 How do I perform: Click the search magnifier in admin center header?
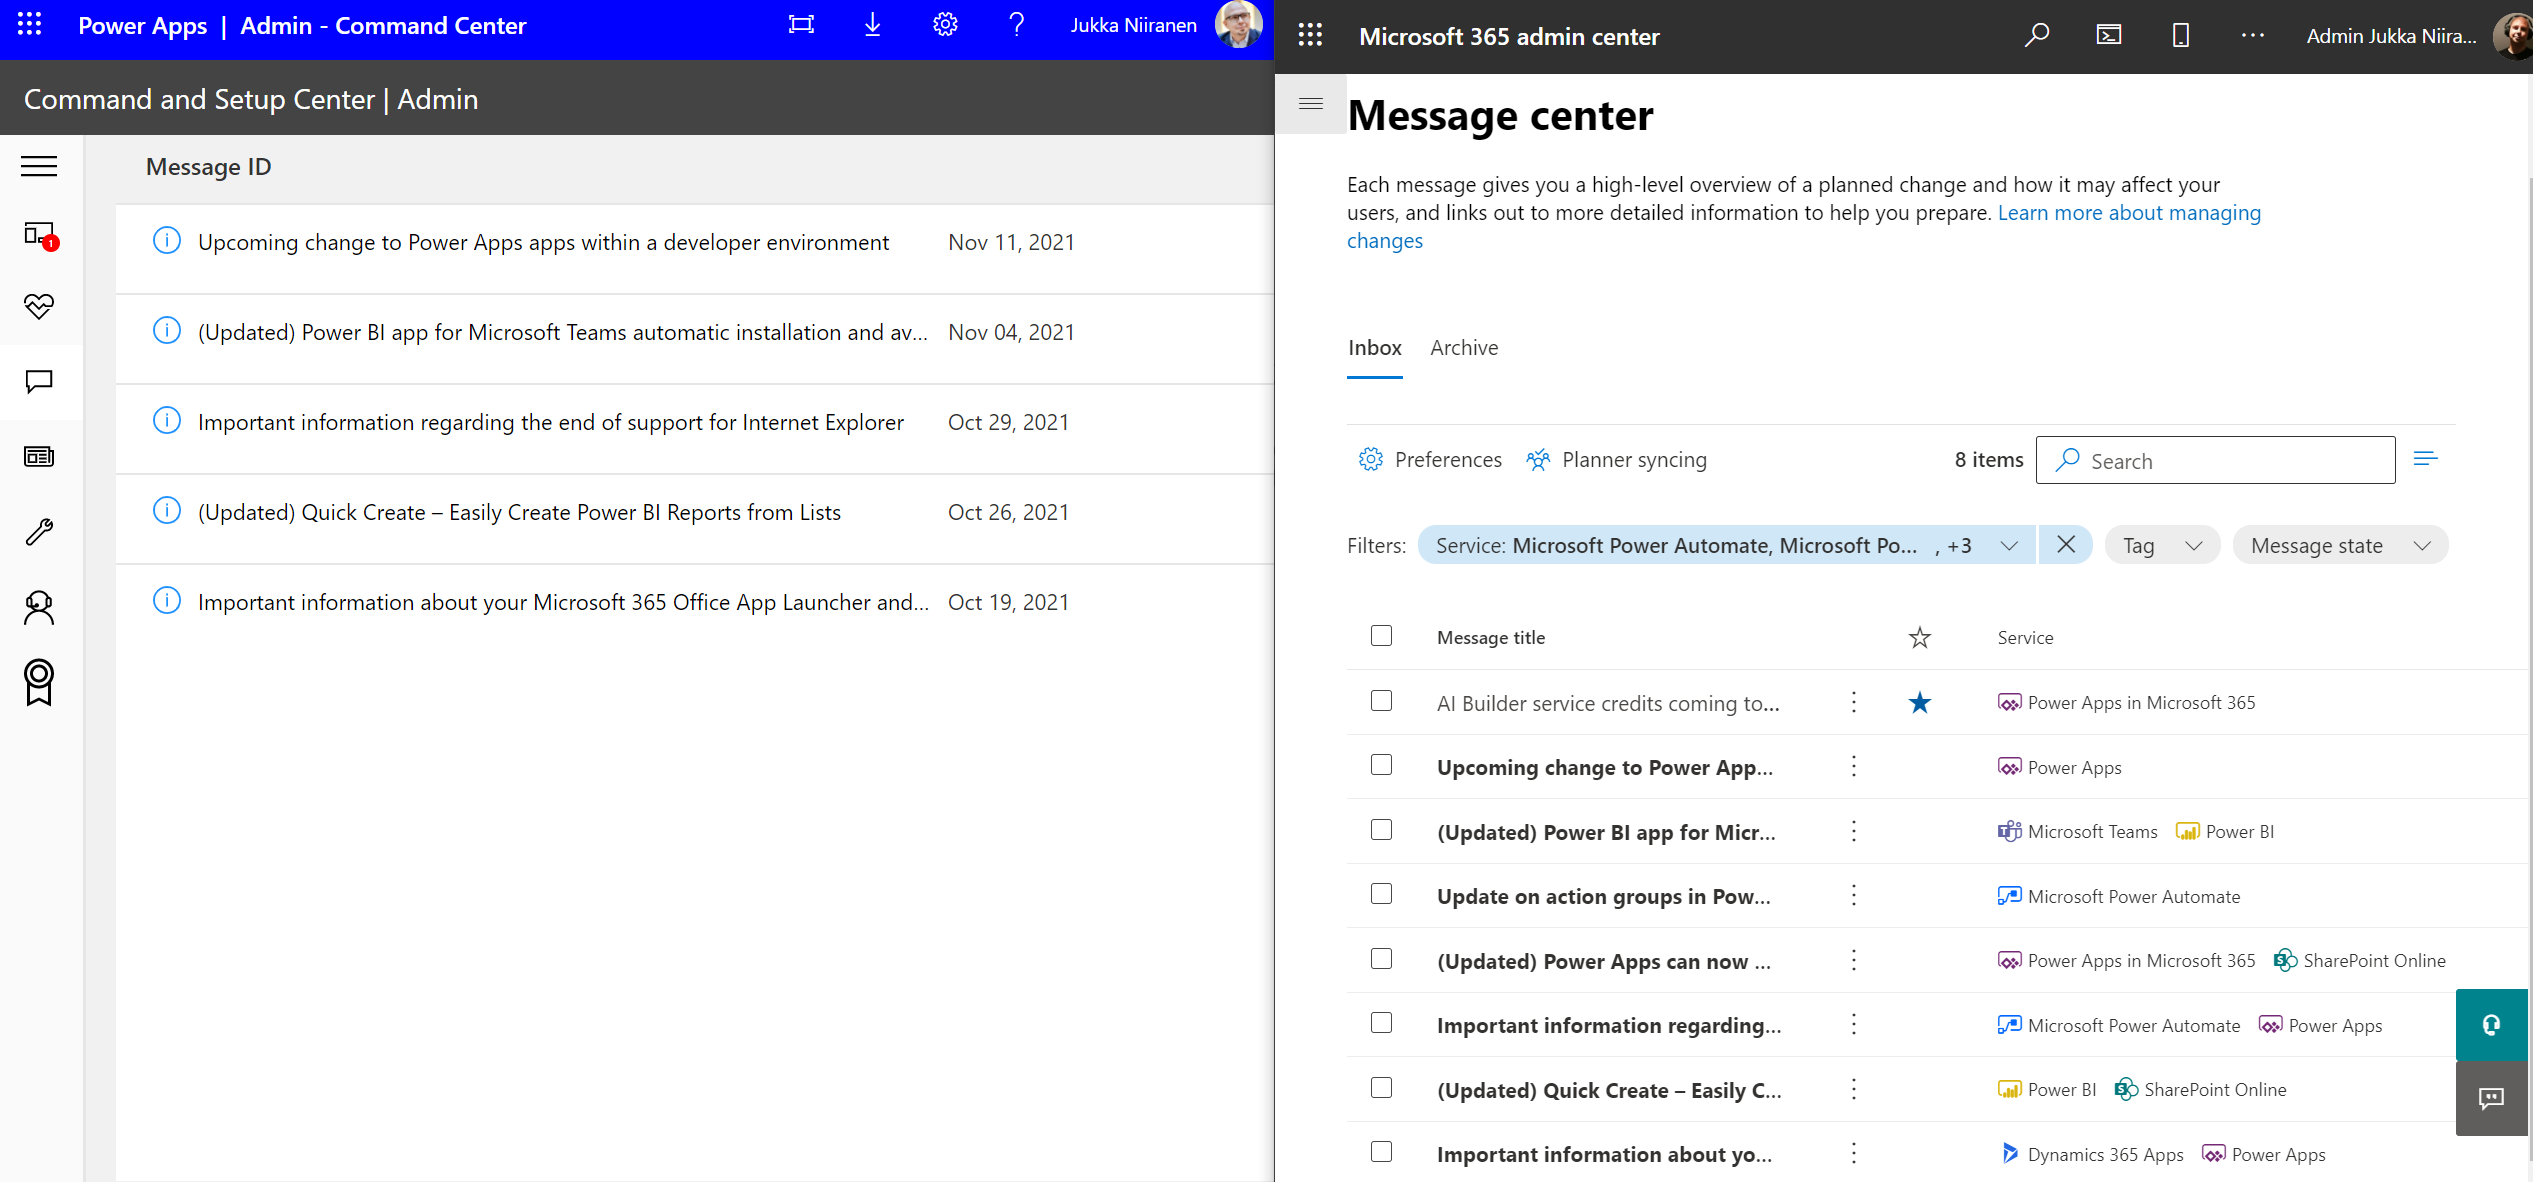2036,36
